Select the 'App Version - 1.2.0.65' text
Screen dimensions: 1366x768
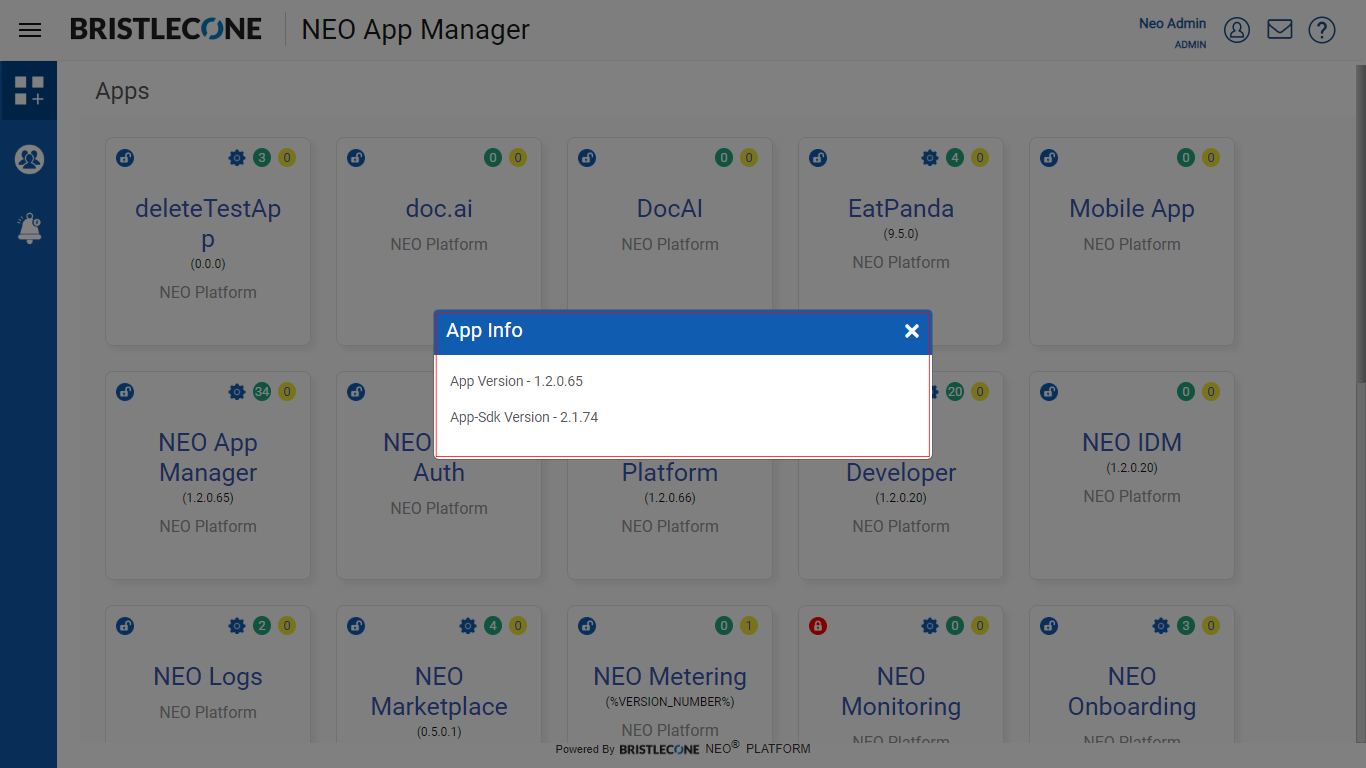point(516,381)
